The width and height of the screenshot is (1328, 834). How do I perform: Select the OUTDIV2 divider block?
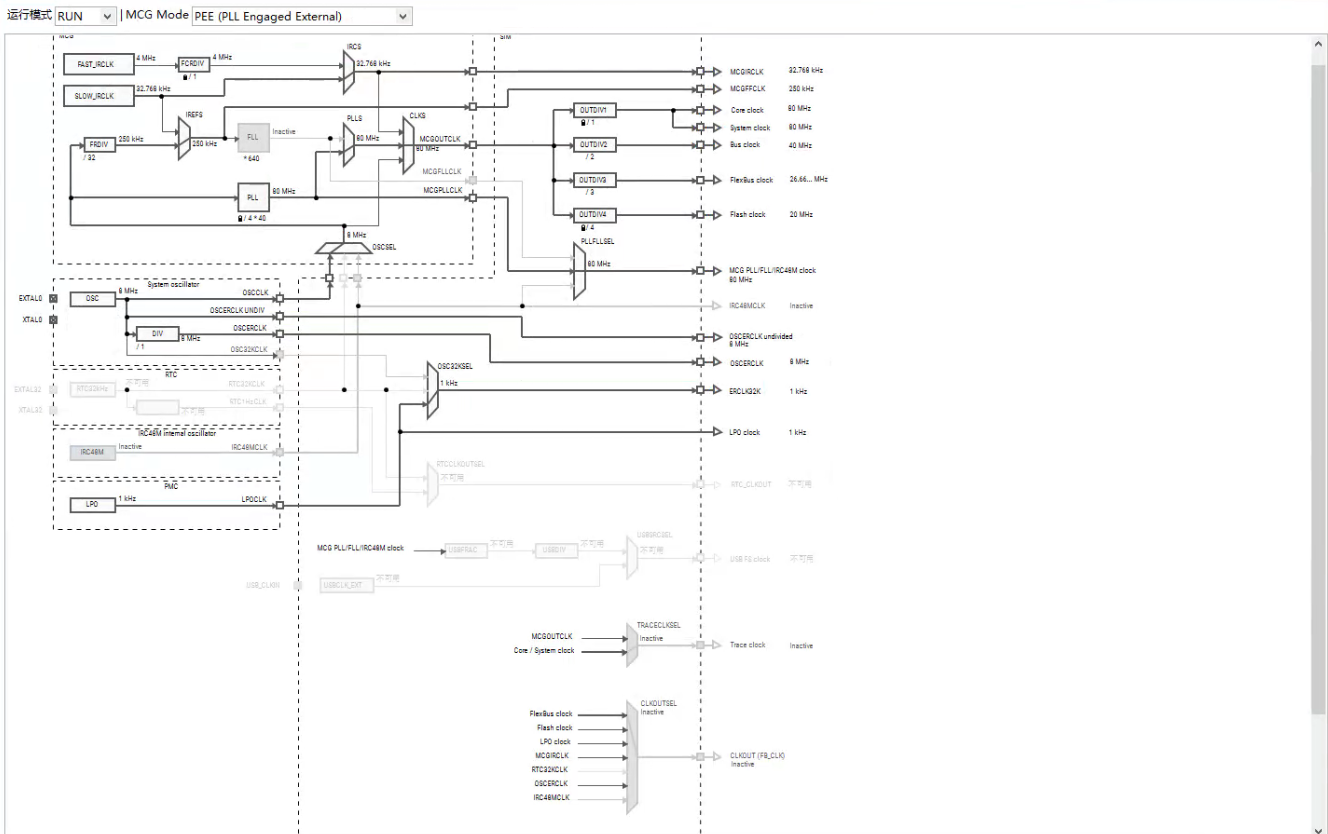[x=596, y=145]
